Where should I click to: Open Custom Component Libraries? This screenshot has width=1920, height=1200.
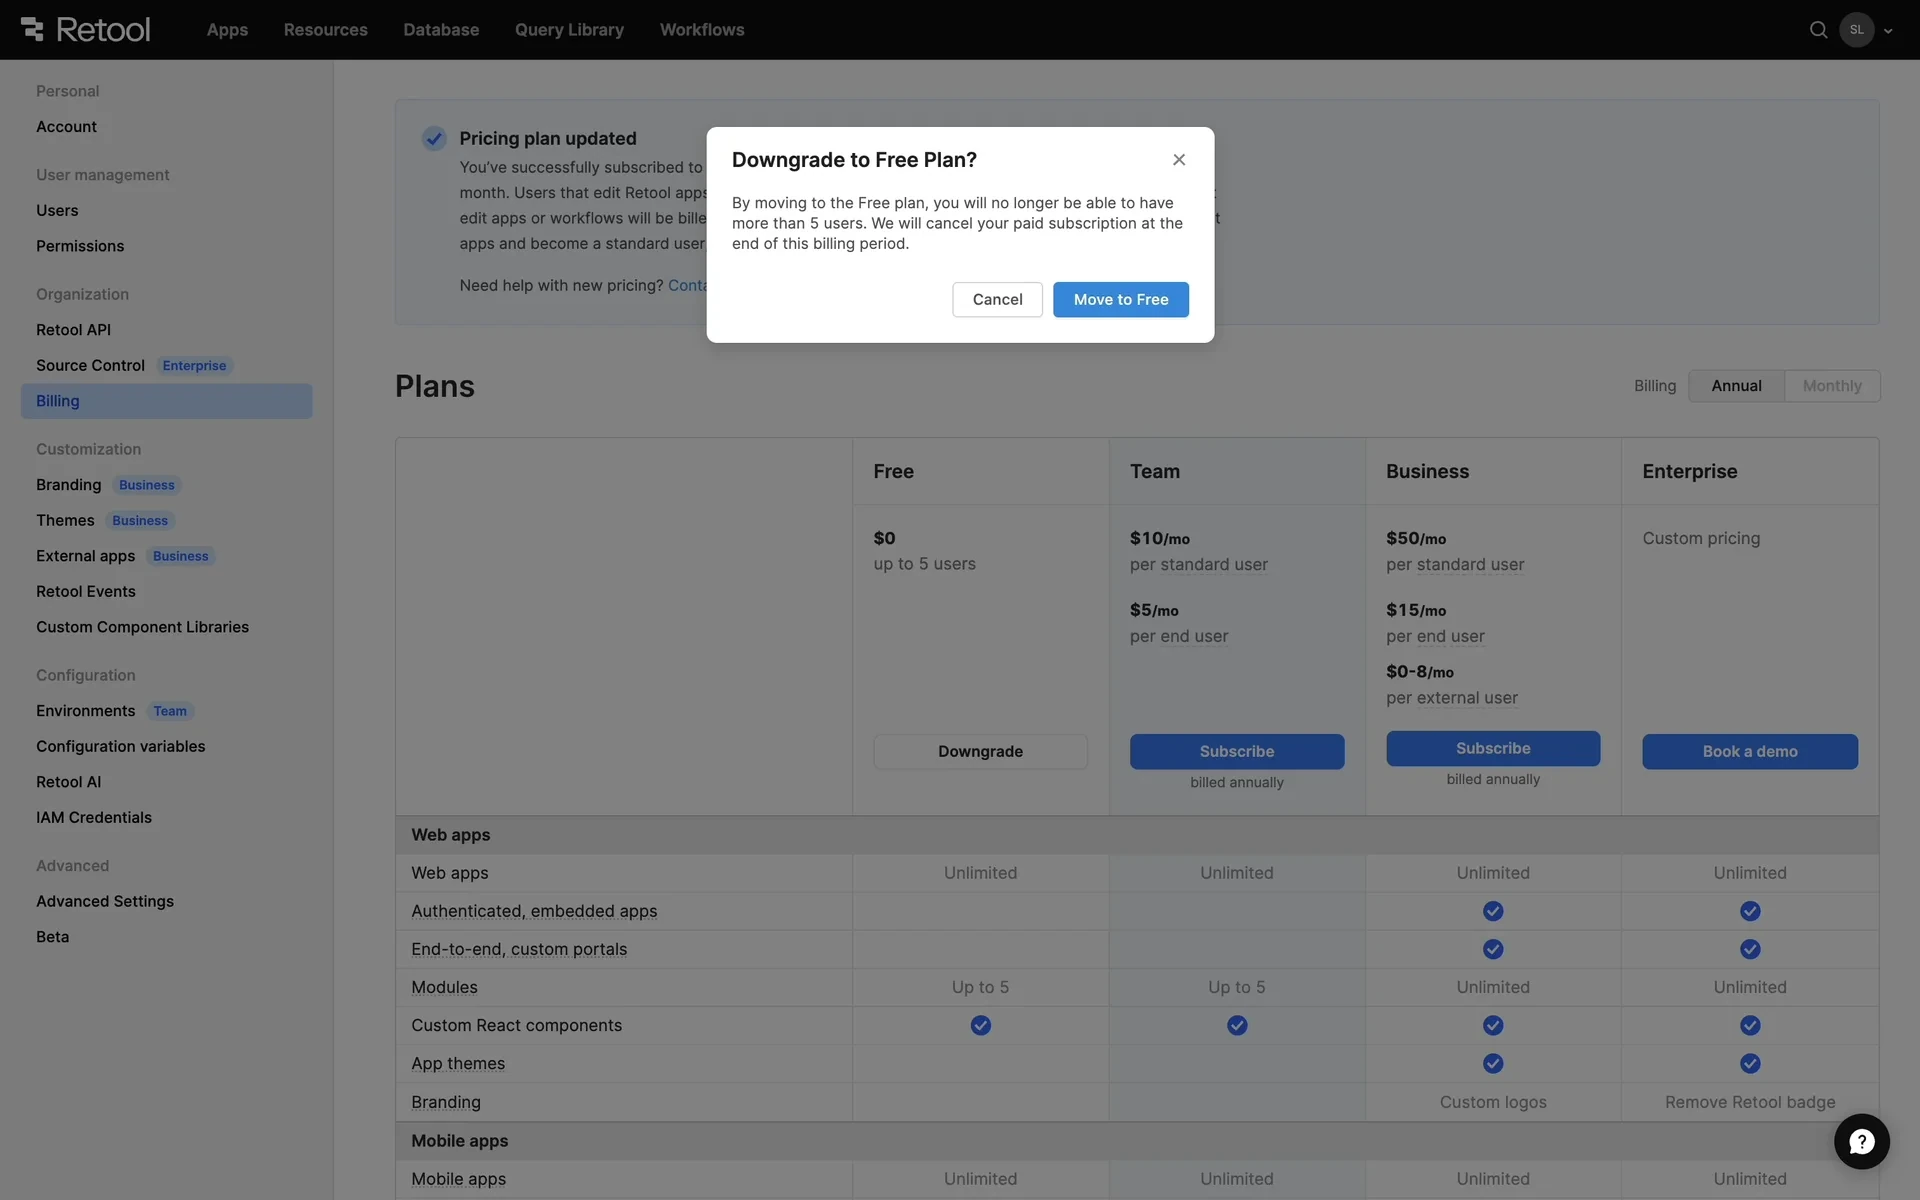(142, 627)
